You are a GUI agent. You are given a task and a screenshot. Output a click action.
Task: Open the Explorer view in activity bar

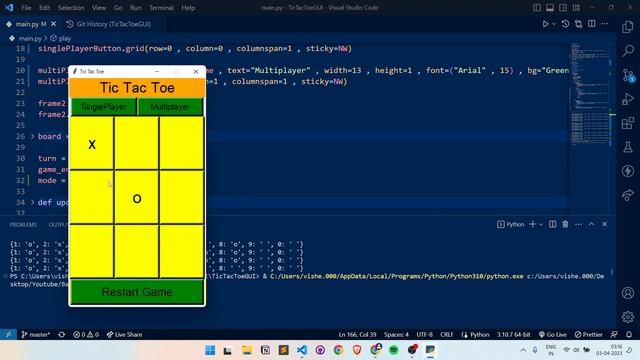pyautogui.click(x=628, y=27)
